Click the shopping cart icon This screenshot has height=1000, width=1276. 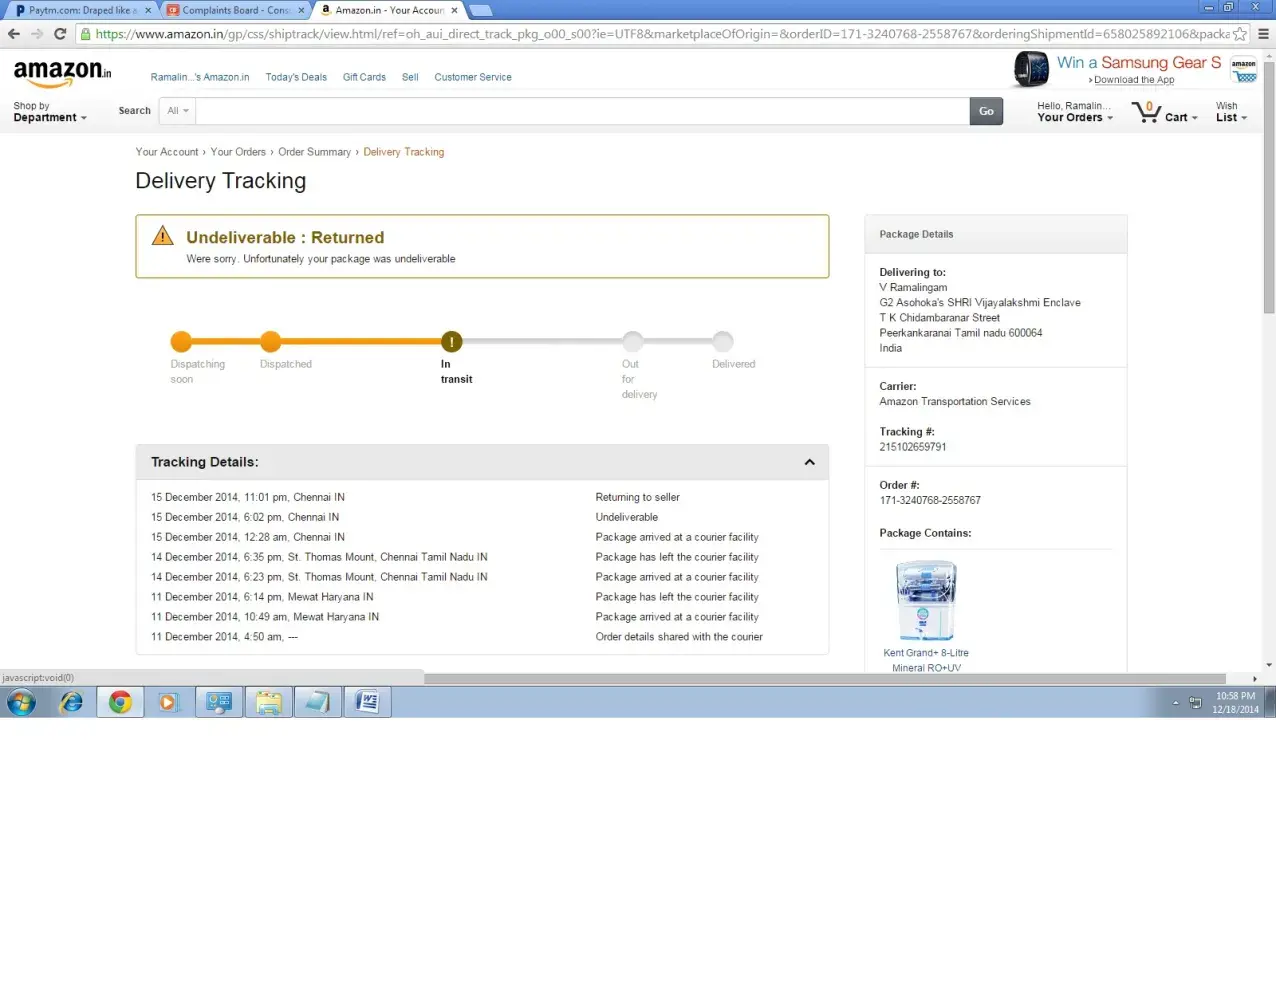point(1146,111)
